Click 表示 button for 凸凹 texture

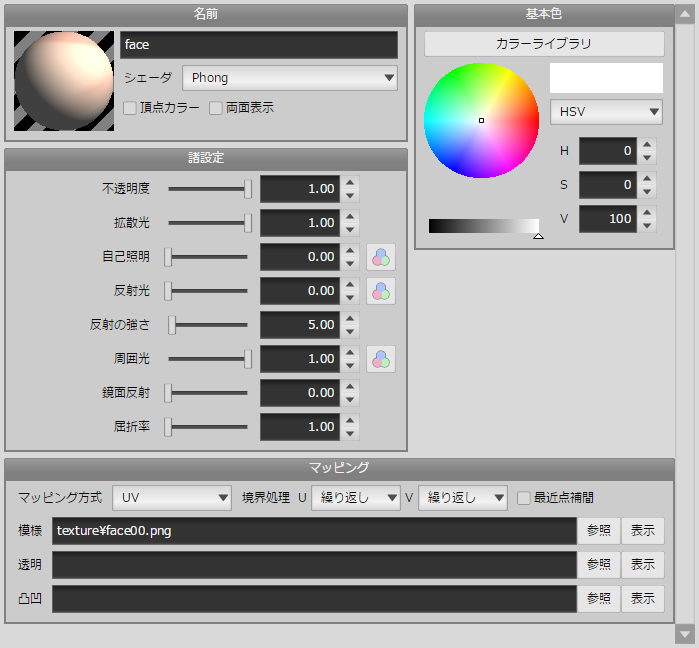643,599
